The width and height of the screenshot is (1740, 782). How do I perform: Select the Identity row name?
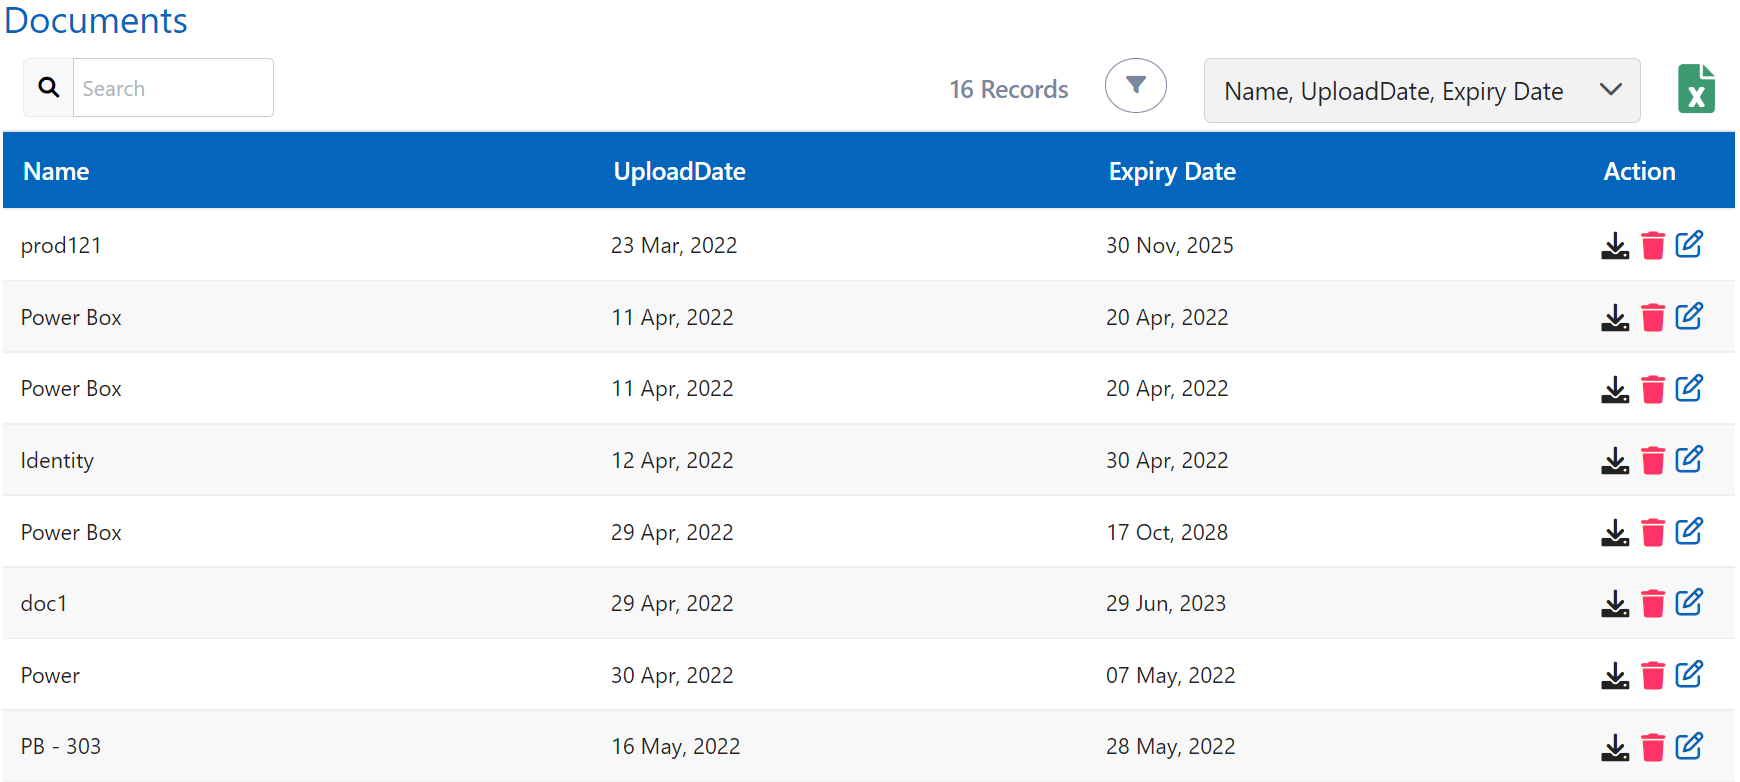pyautogui.click(x=57, y=461)
